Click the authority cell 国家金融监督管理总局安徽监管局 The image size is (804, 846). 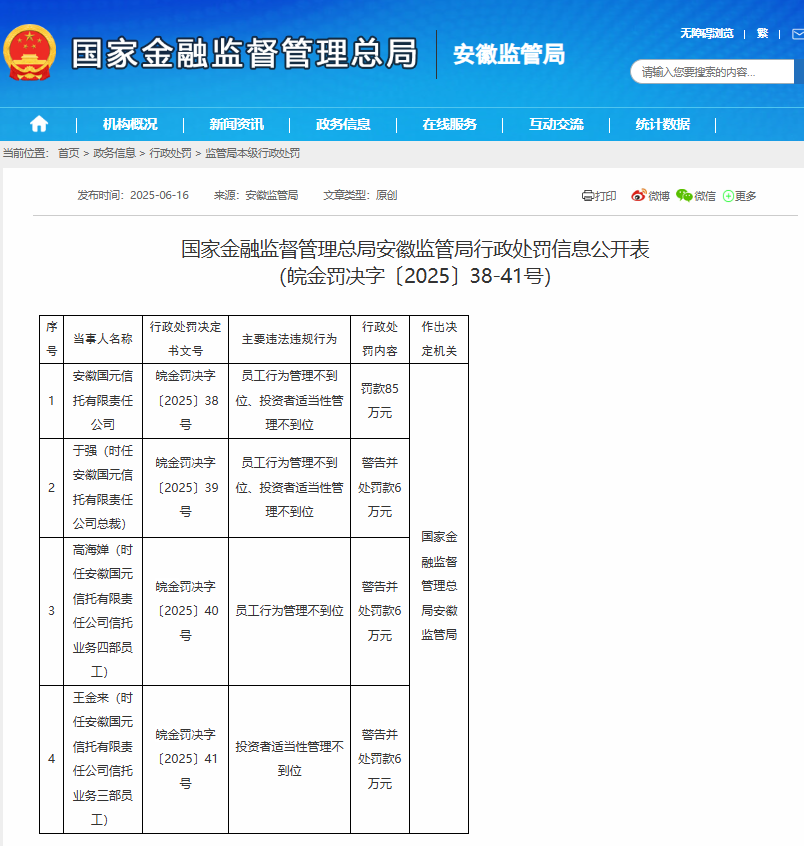point(439,598)
